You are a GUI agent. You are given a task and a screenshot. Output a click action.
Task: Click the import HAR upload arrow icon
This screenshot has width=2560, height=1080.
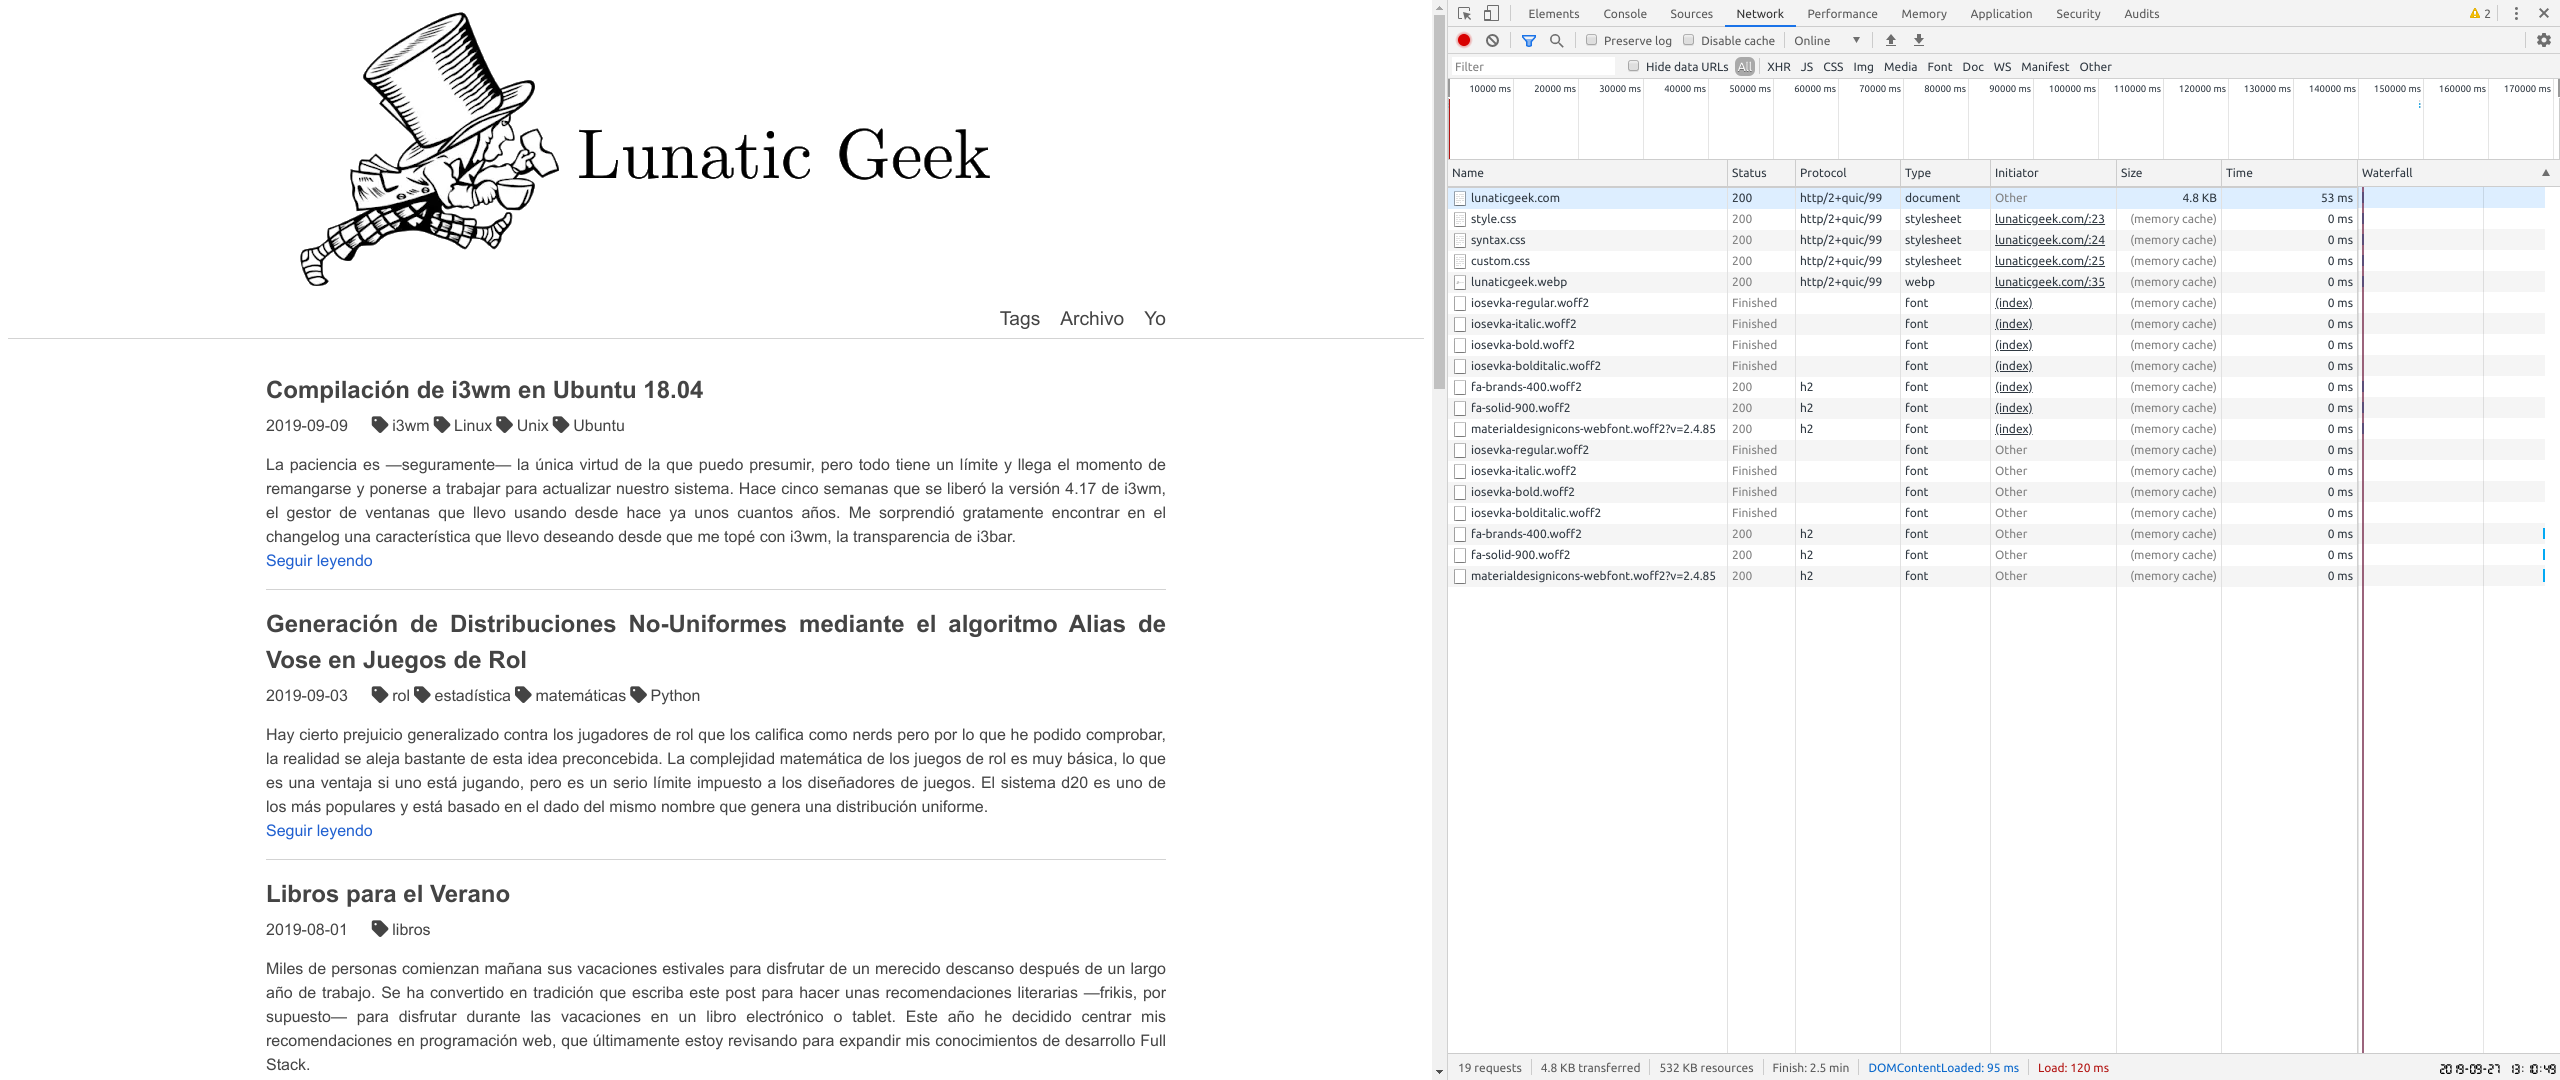point(1890,40)
